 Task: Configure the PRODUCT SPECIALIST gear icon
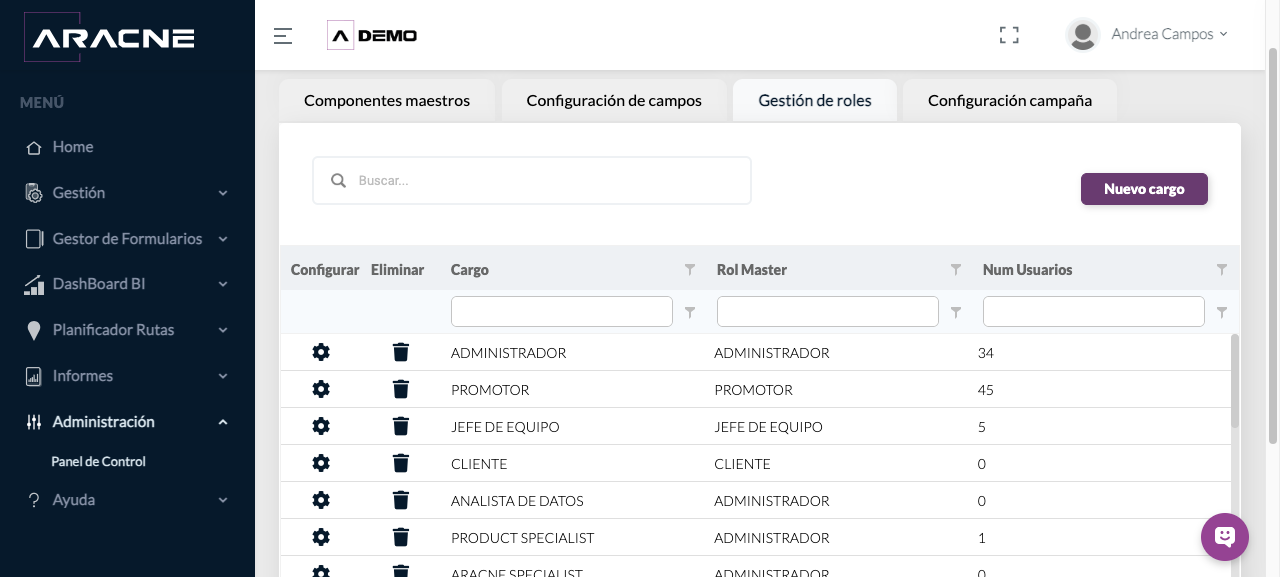[321, 537]
